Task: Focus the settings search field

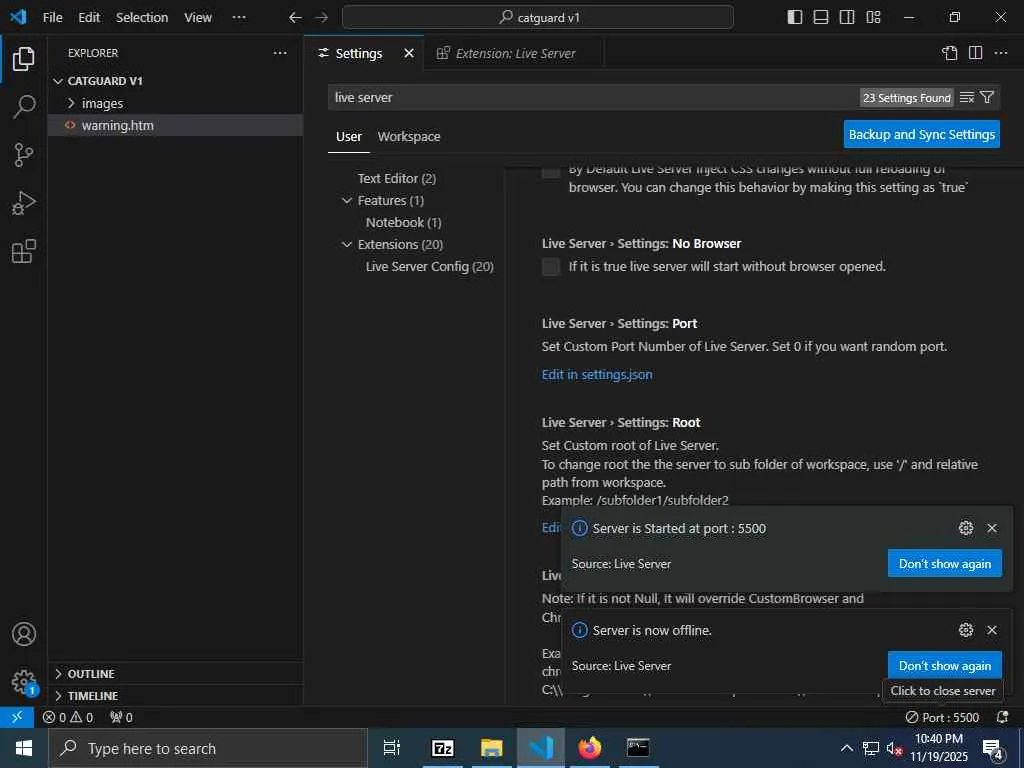Action: coord(593,97)
